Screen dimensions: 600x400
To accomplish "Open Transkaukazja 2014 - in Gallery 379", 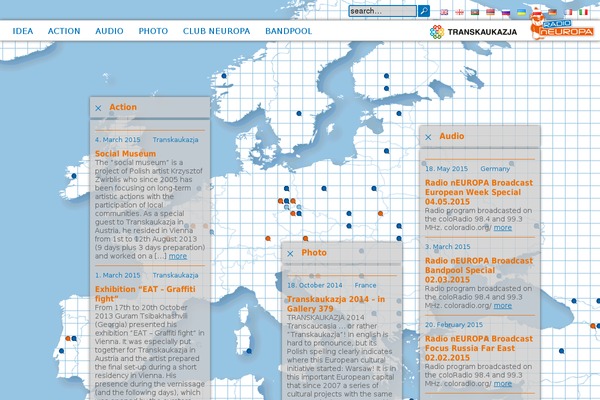I will 336,304.
